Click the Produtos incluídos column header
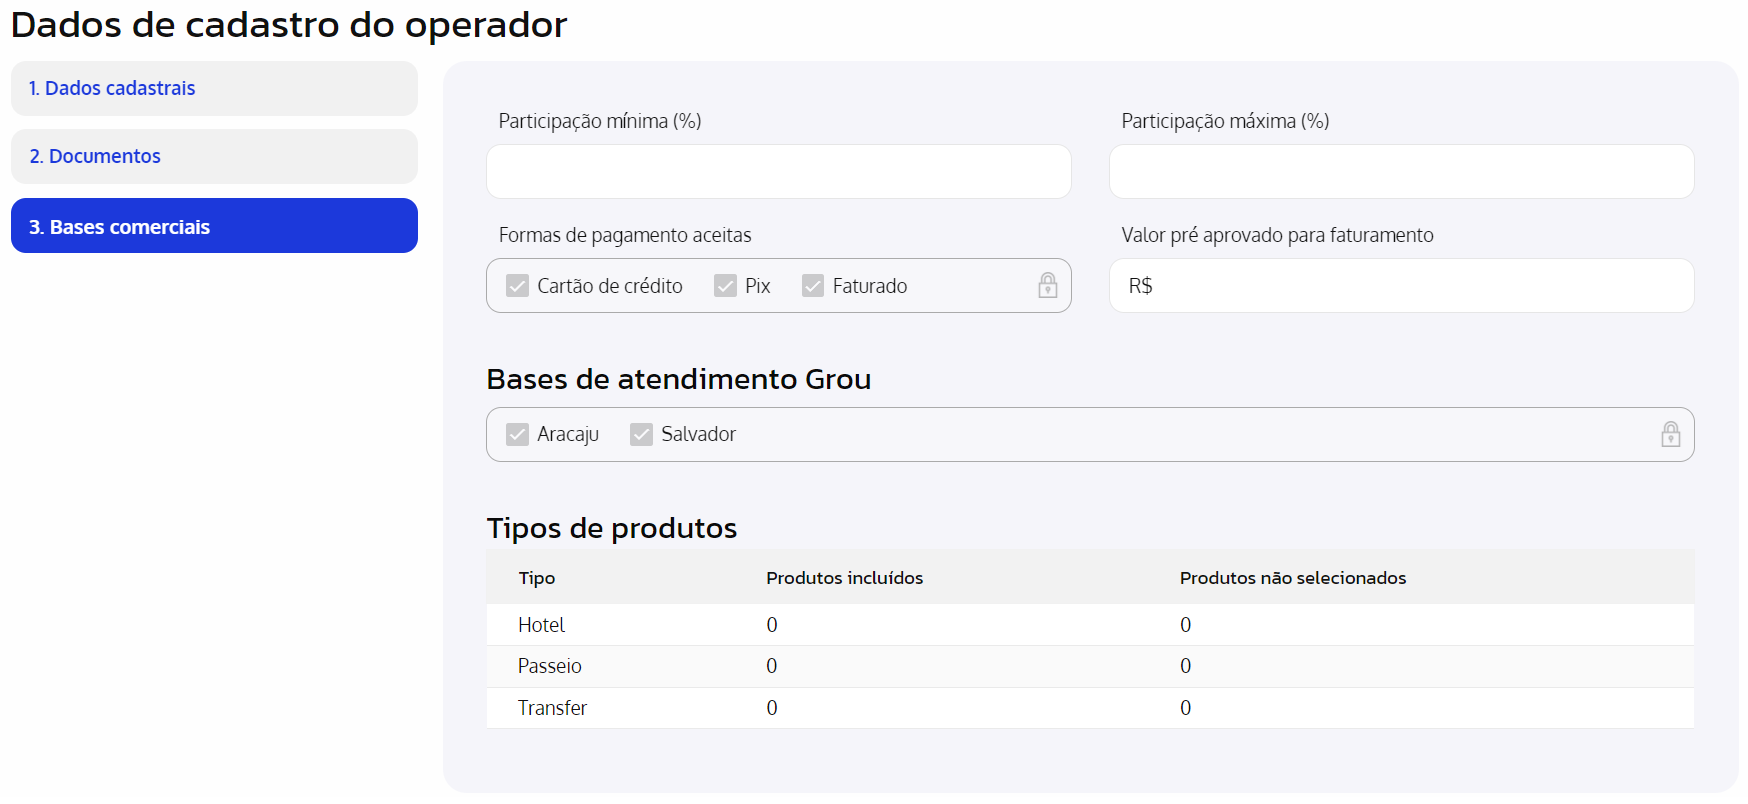The image size is (1748, 804). [x=844, y=578]
